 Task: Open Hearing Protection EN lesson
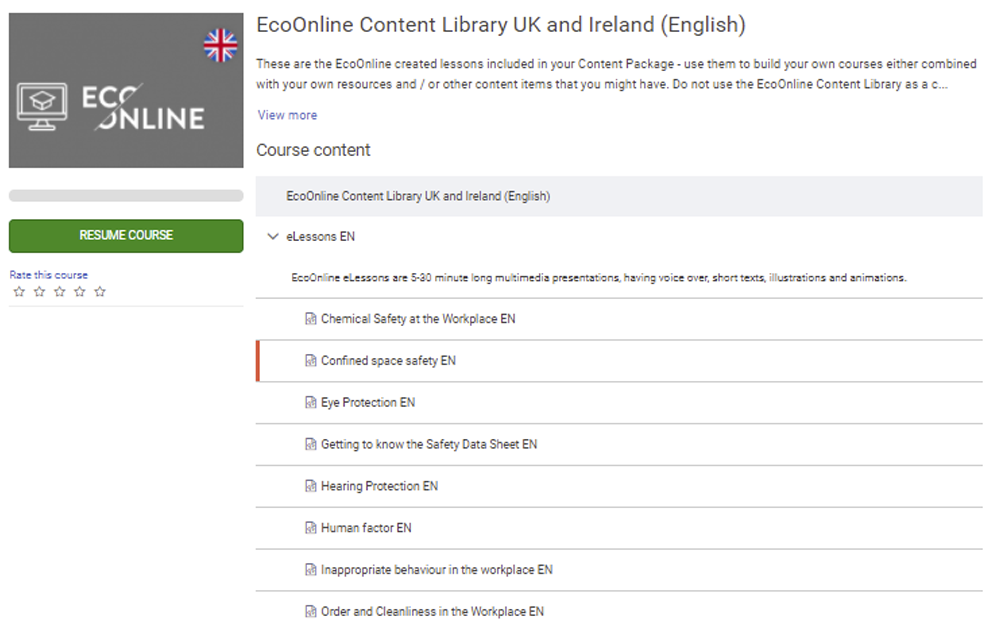(x=379, y=486)
